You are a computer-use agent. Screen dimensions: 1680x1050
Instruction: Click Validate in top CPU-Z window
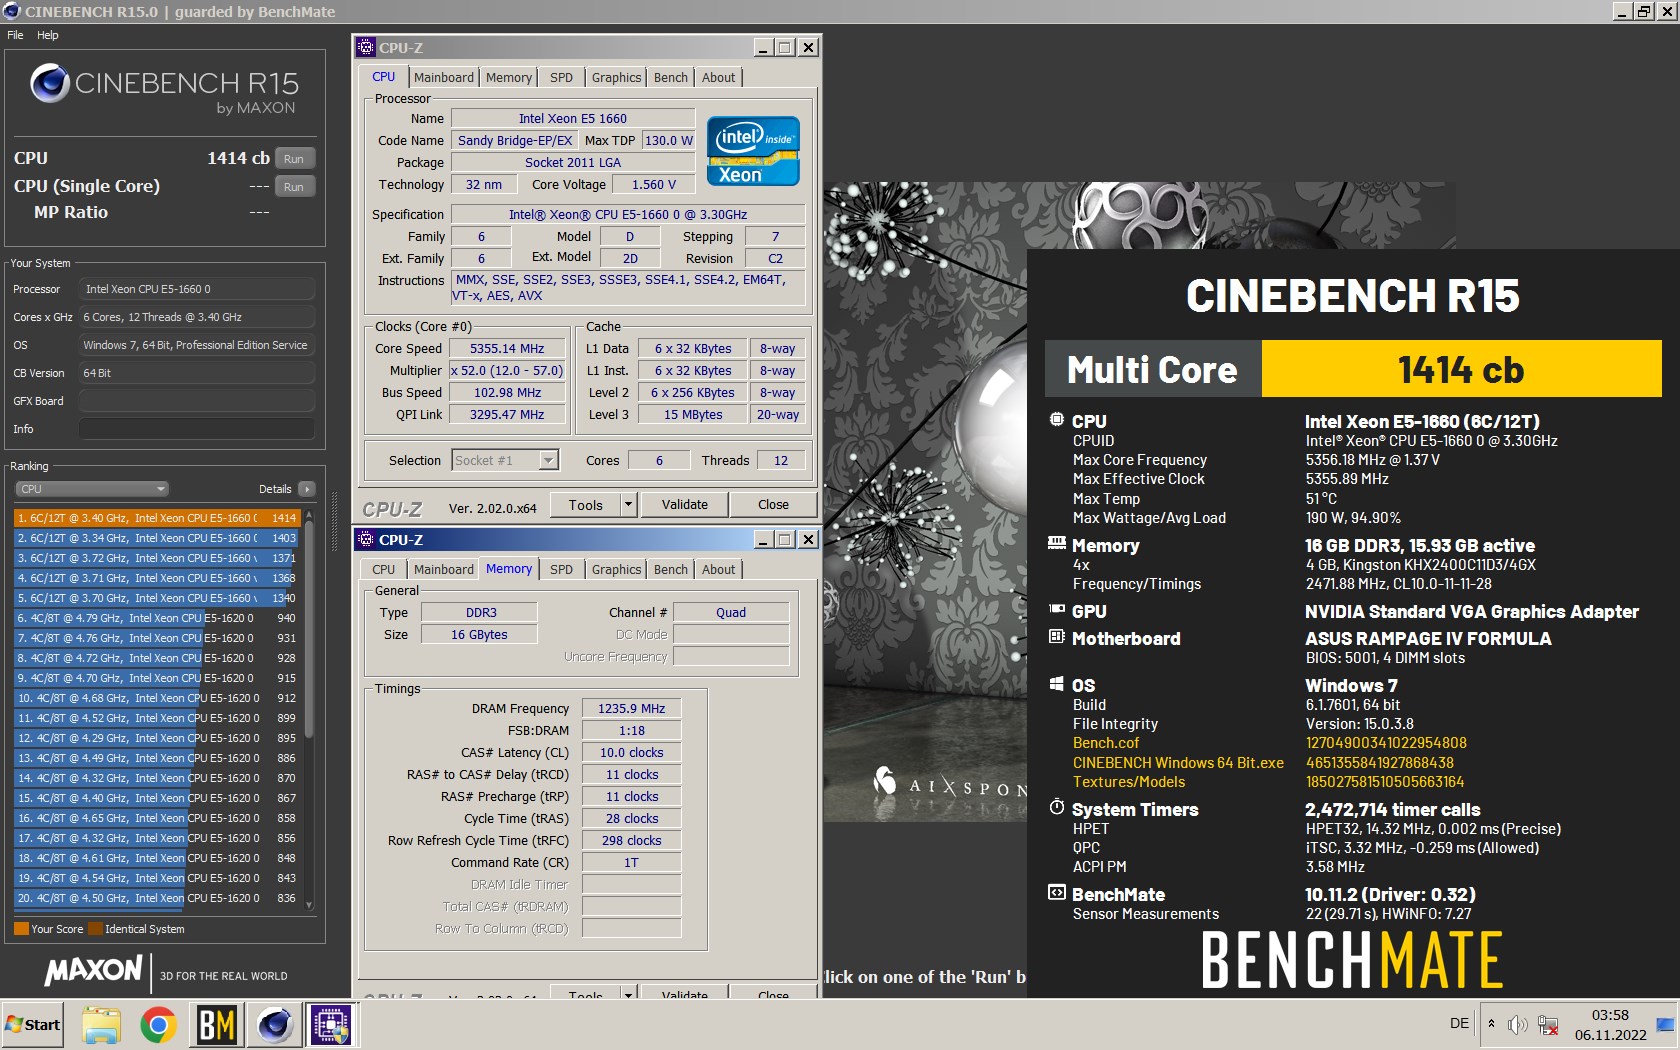click(685, 505)
